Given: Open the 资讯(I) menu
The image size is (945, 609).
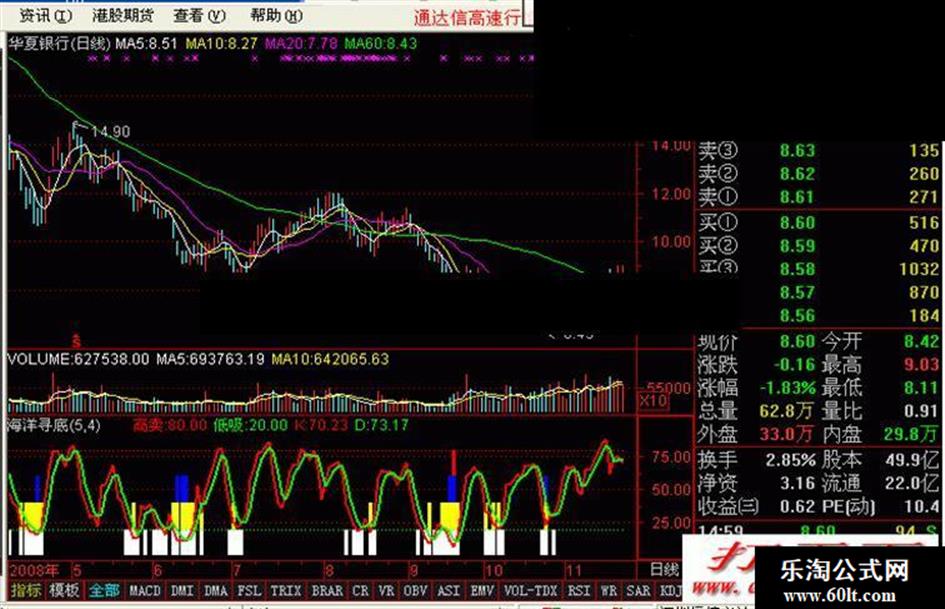Looking at the screenshot, I should [x=46, y=16].
